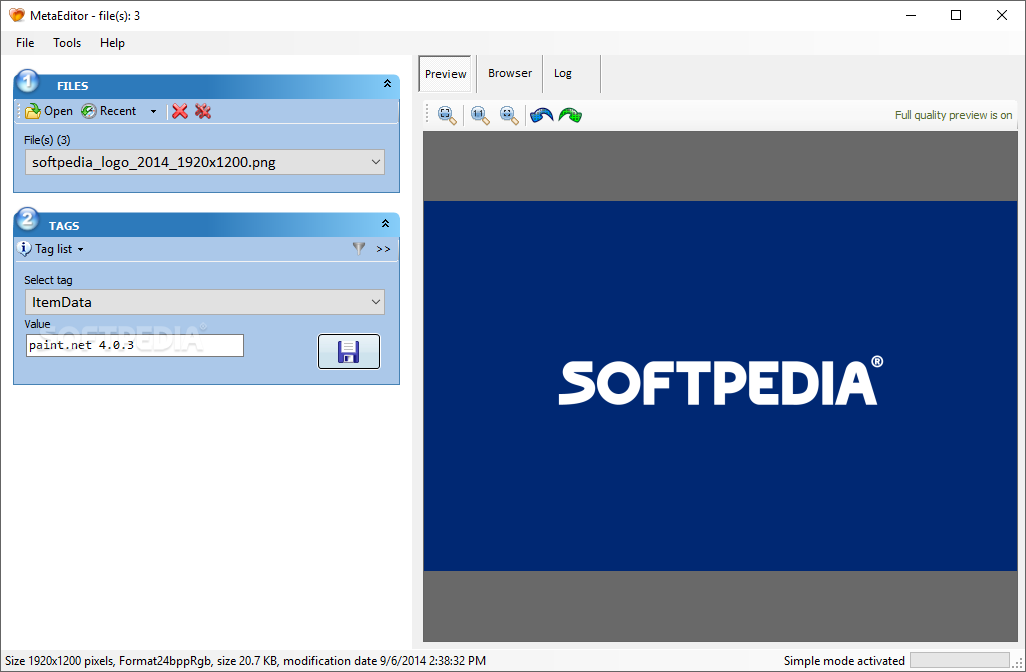Click the MetaEditor app icon in title bar
Viewport: 1026px width, 672px height.
point(17,15)
